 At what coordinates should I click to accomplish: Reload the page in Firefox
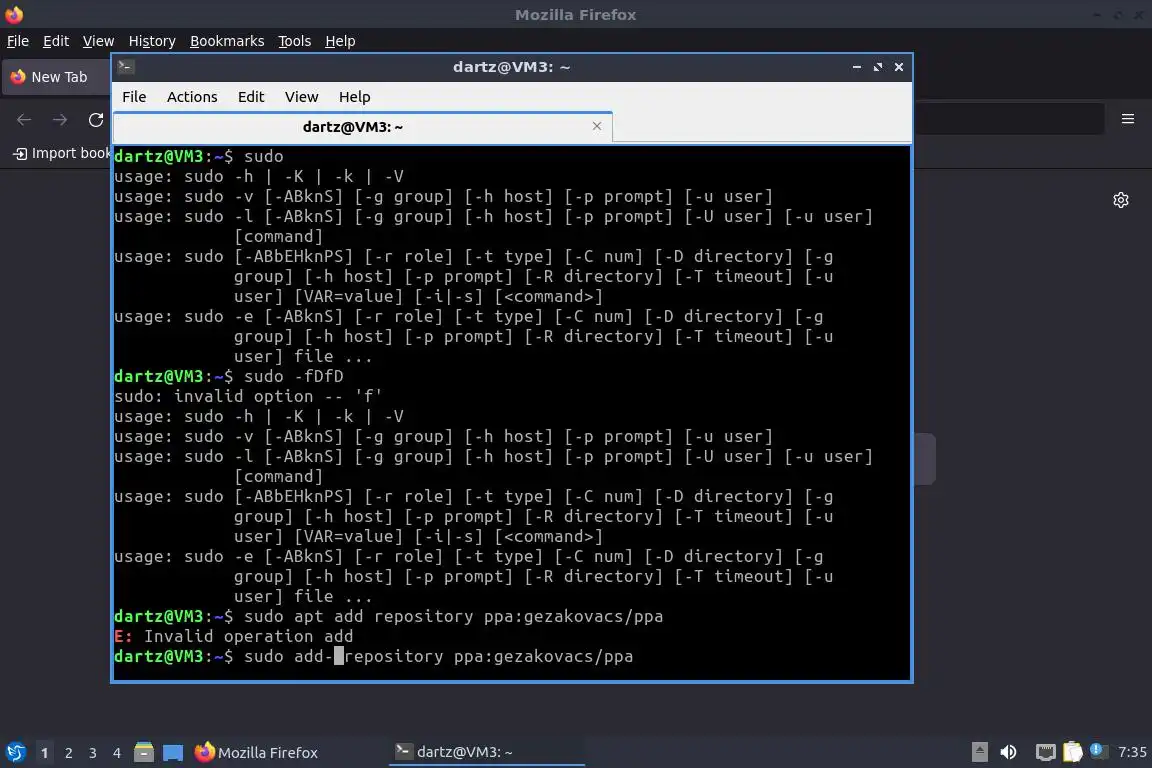click(x=96, y=120)
